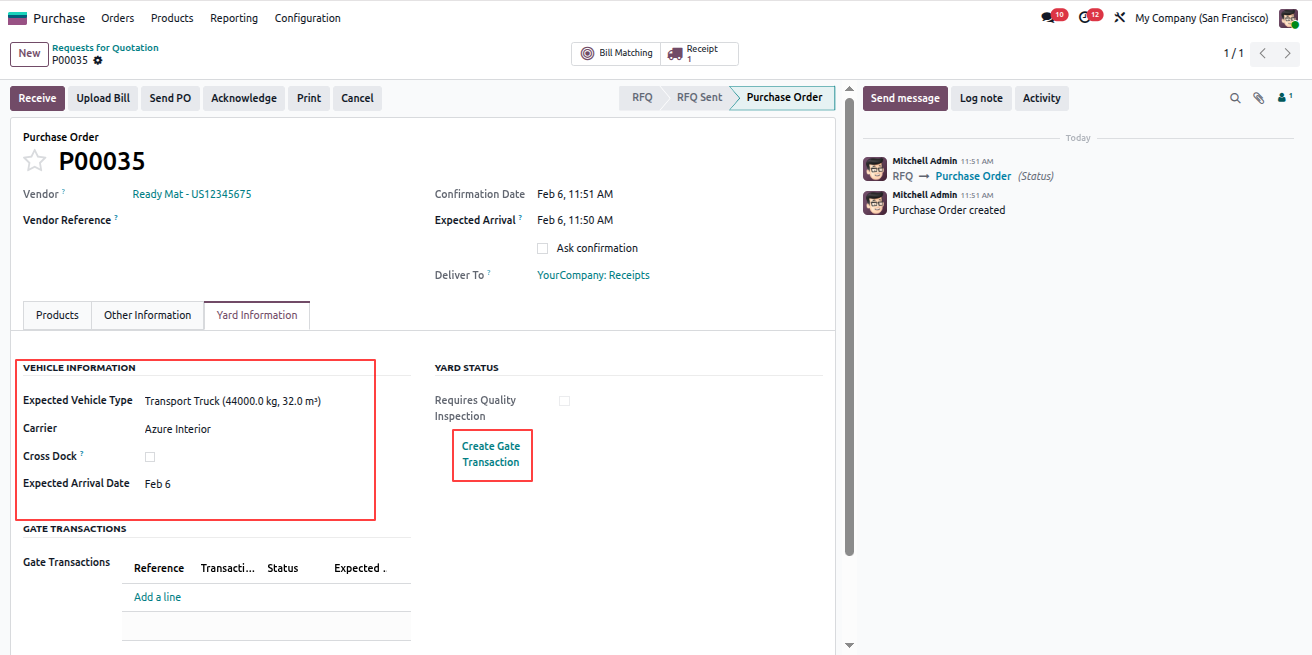Open the Carrier field Azure Interior
Screen dimensions: 1312x655
[x=276, y=429]
